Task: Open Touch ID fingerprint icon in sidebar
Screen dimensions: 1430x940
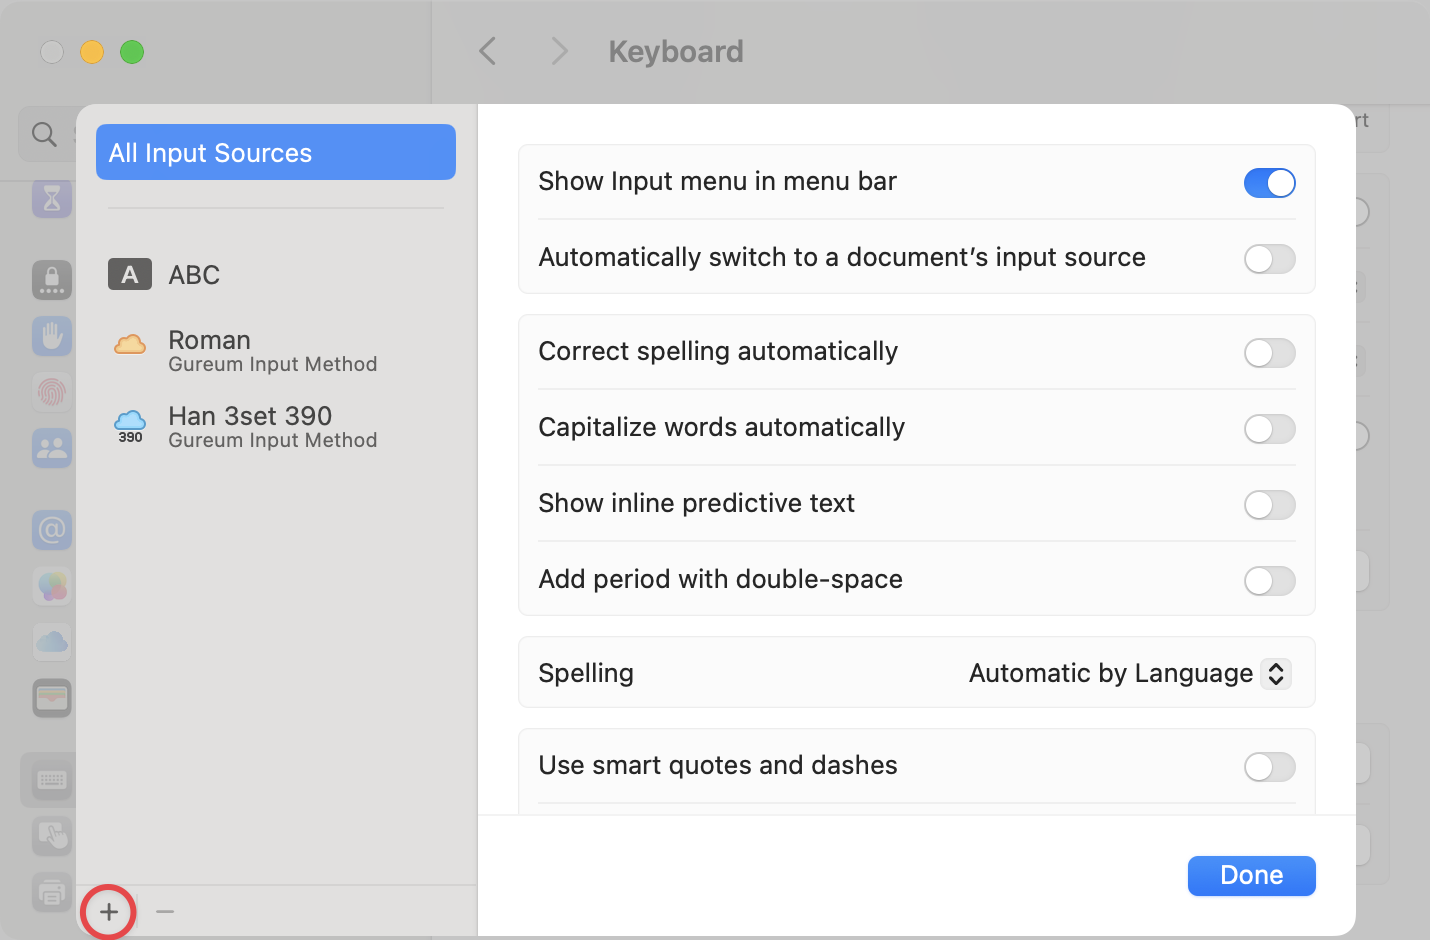Action: click(x=51, y=392)
